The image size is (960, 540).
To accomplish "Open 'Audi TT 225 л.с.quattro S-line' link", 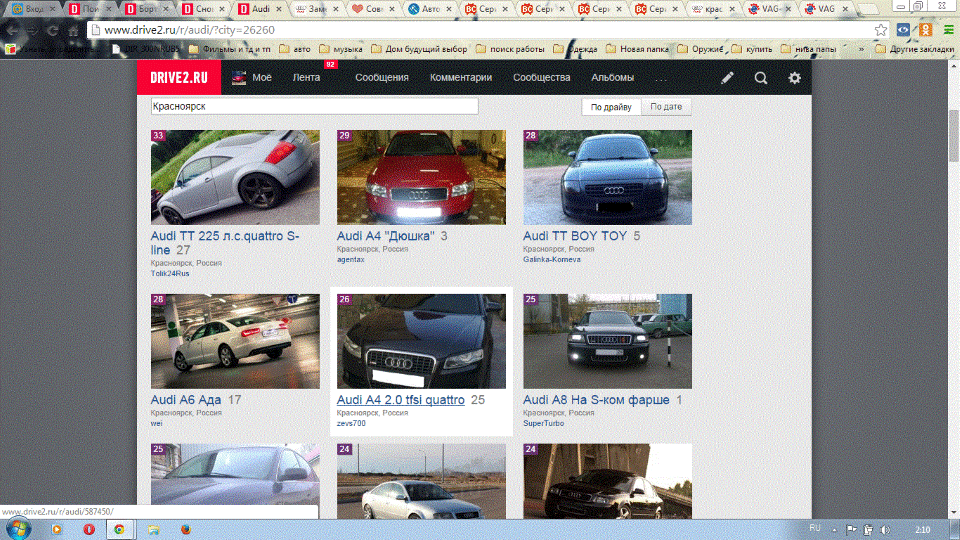I will [225, 243].
